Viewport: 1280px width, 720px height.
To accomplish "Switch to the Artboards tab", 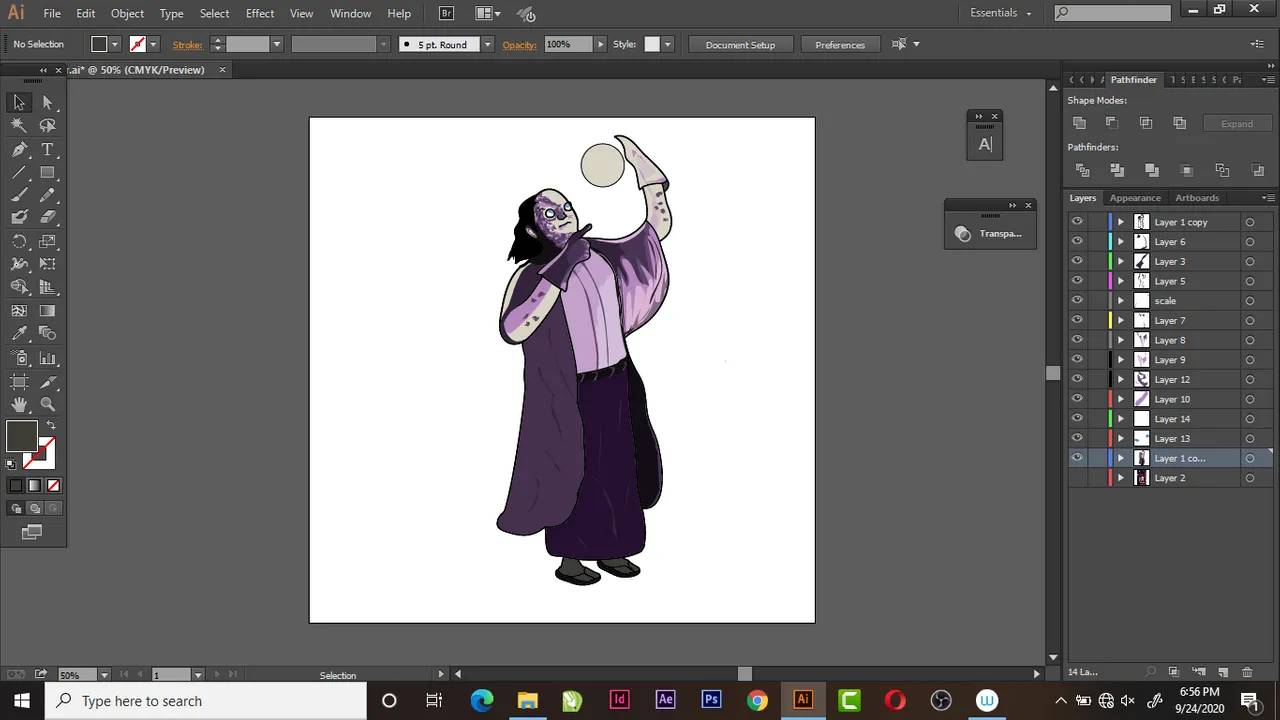I will pyautogui.click(x=1197, y=198).
